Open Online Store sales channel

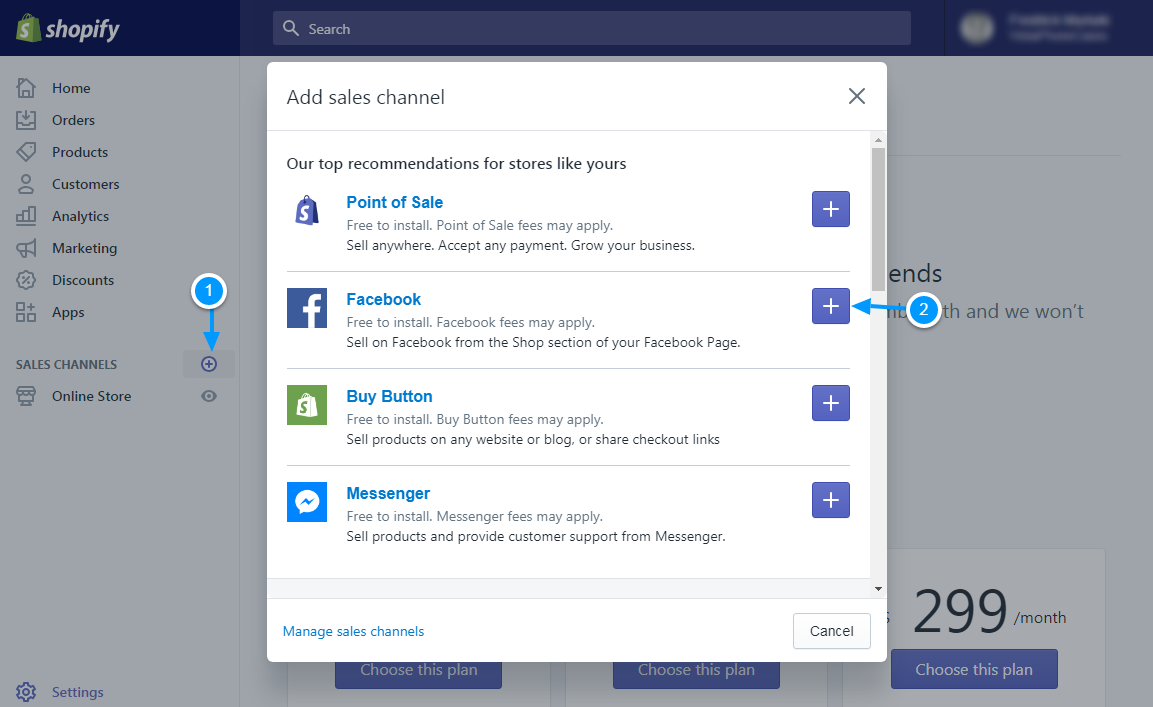click(91, 396)
